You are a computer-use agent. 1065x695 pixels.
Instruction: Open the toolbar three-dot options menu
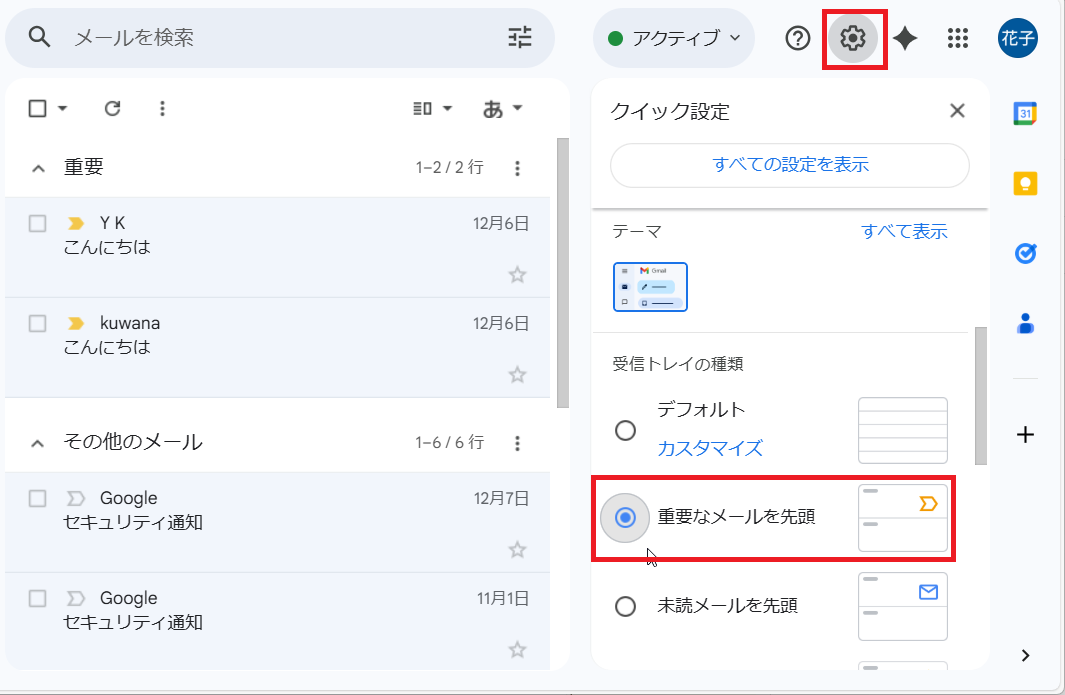(162, 108)
